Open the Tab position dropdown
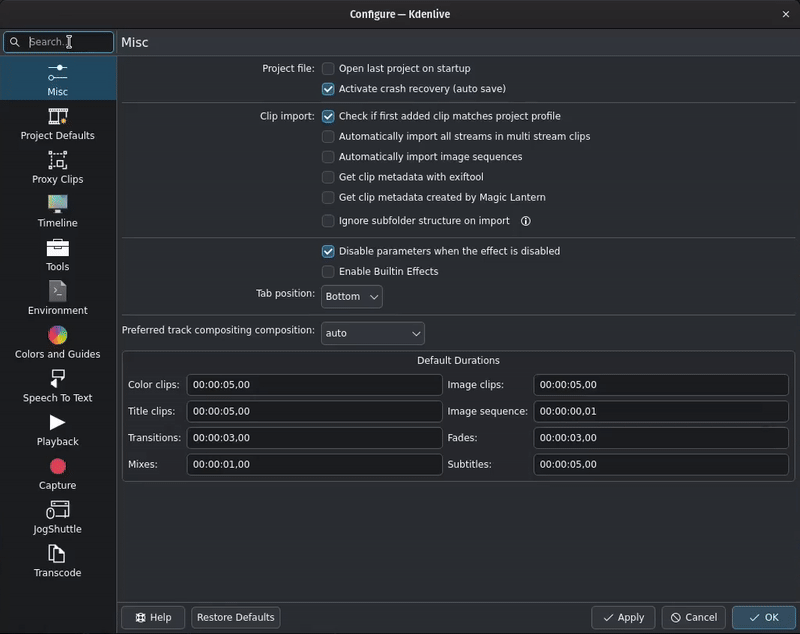 (x=352, y=296)
